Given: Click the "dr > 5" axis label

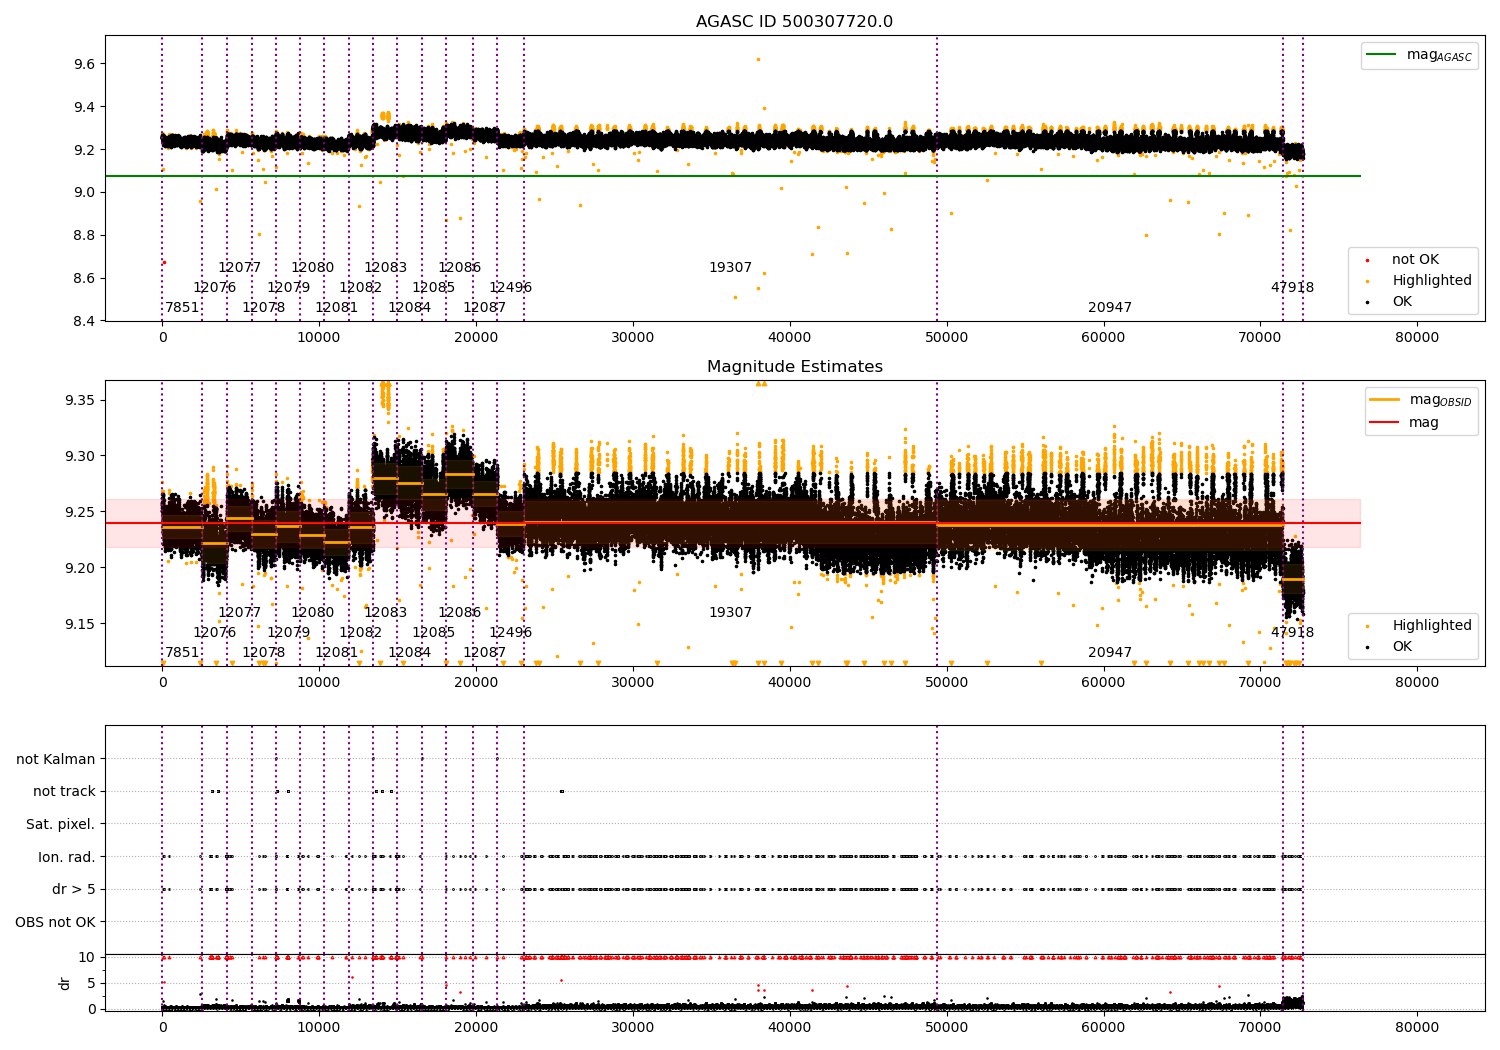Looking at the screenshot, I should (x=74, y=890).
